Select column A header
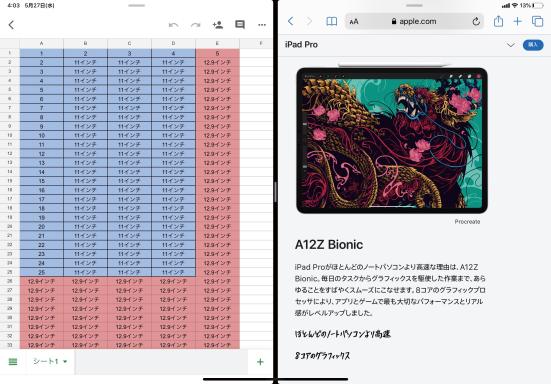 point(41,43)
